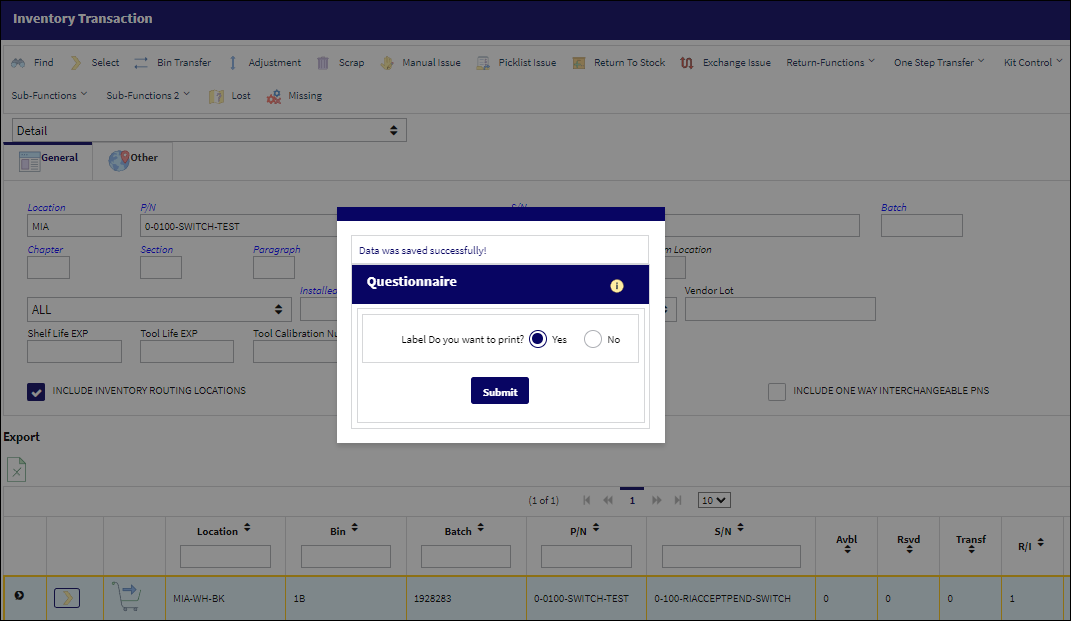1071x621 pixels.
Task: Open One Step Transfer dropdown menu
Action: [939, 62]
